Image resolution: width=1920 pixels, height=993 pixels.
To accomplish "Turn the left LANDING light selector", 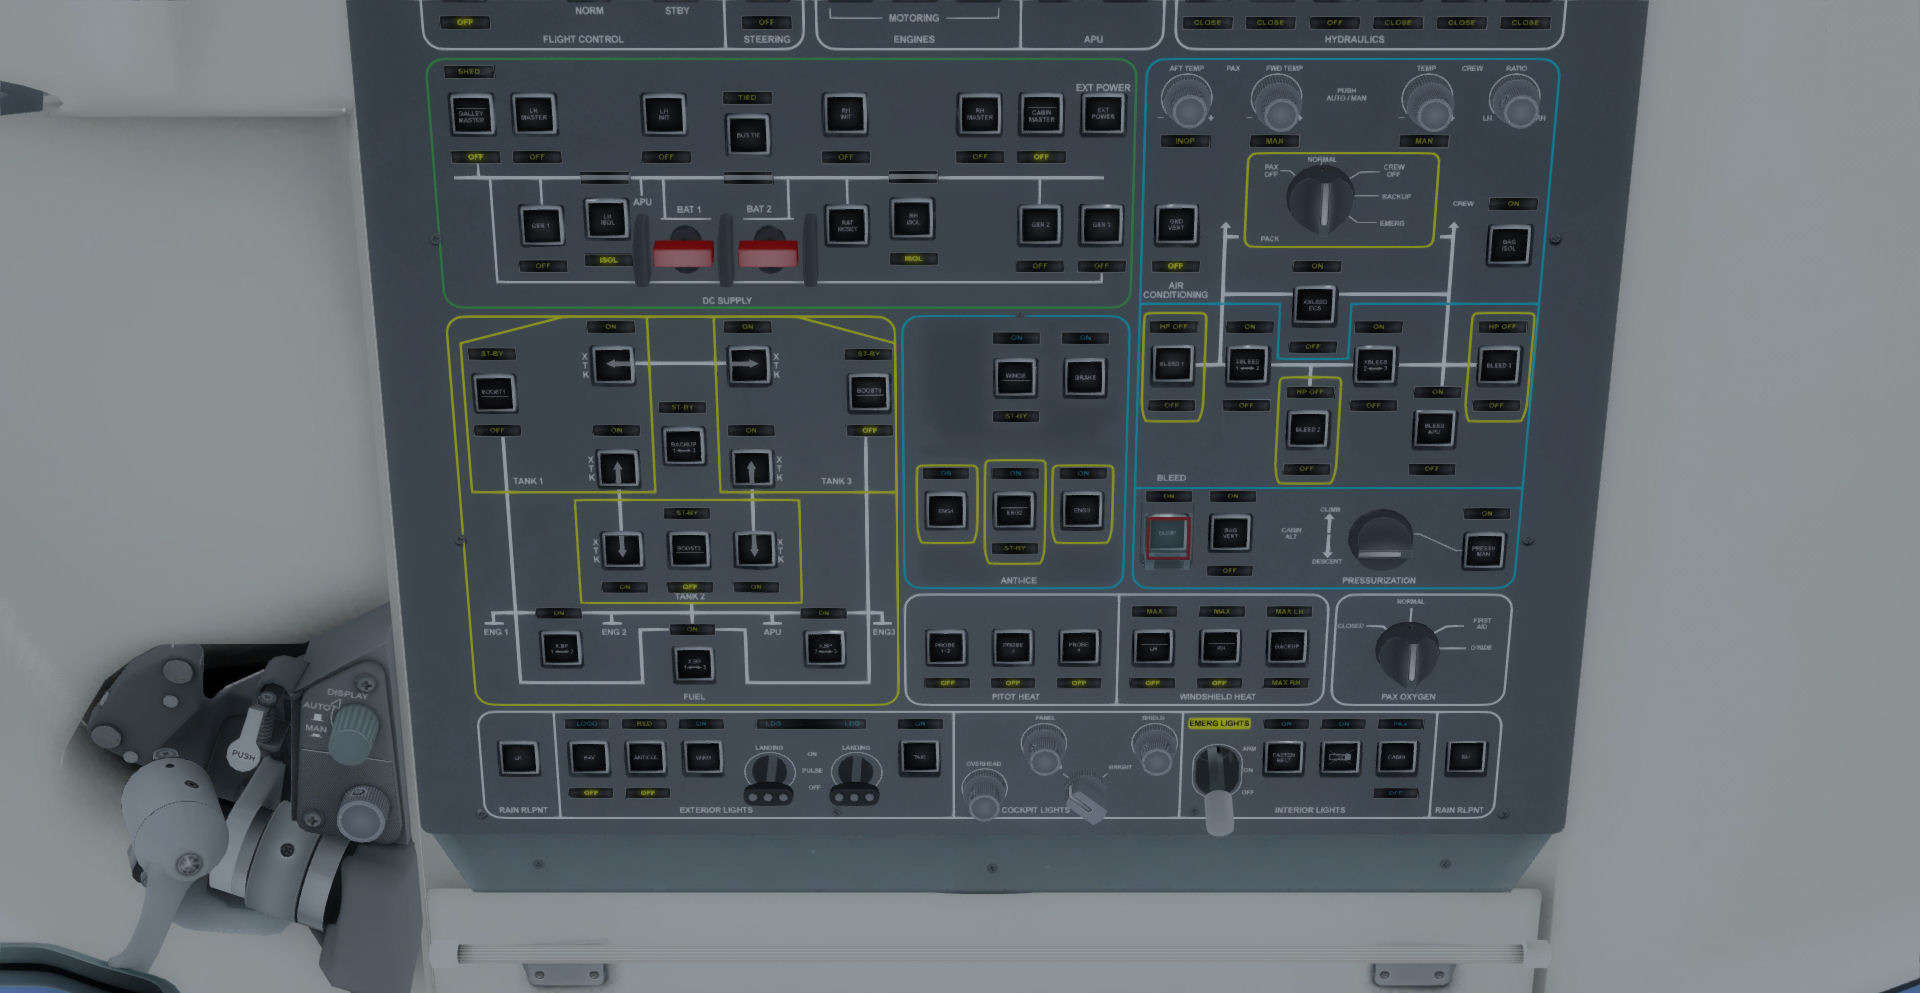I will pyautogui.click(x=769, y=774).
